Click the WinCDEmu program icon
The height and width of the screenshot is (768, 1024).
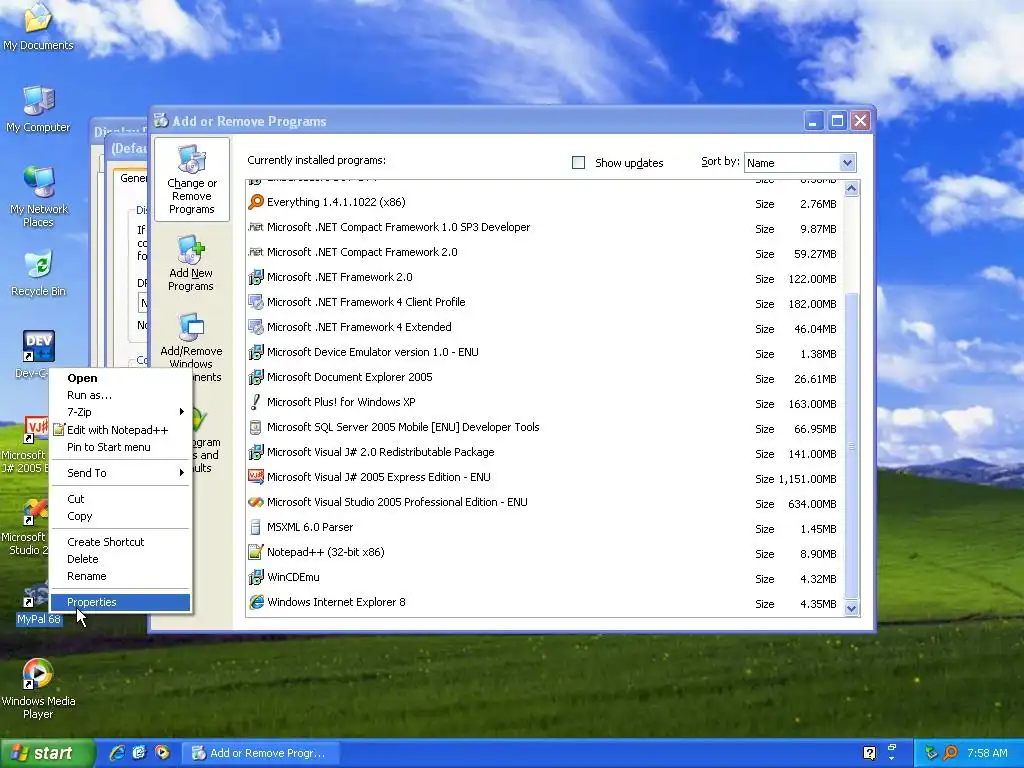(x=256, y=577)
